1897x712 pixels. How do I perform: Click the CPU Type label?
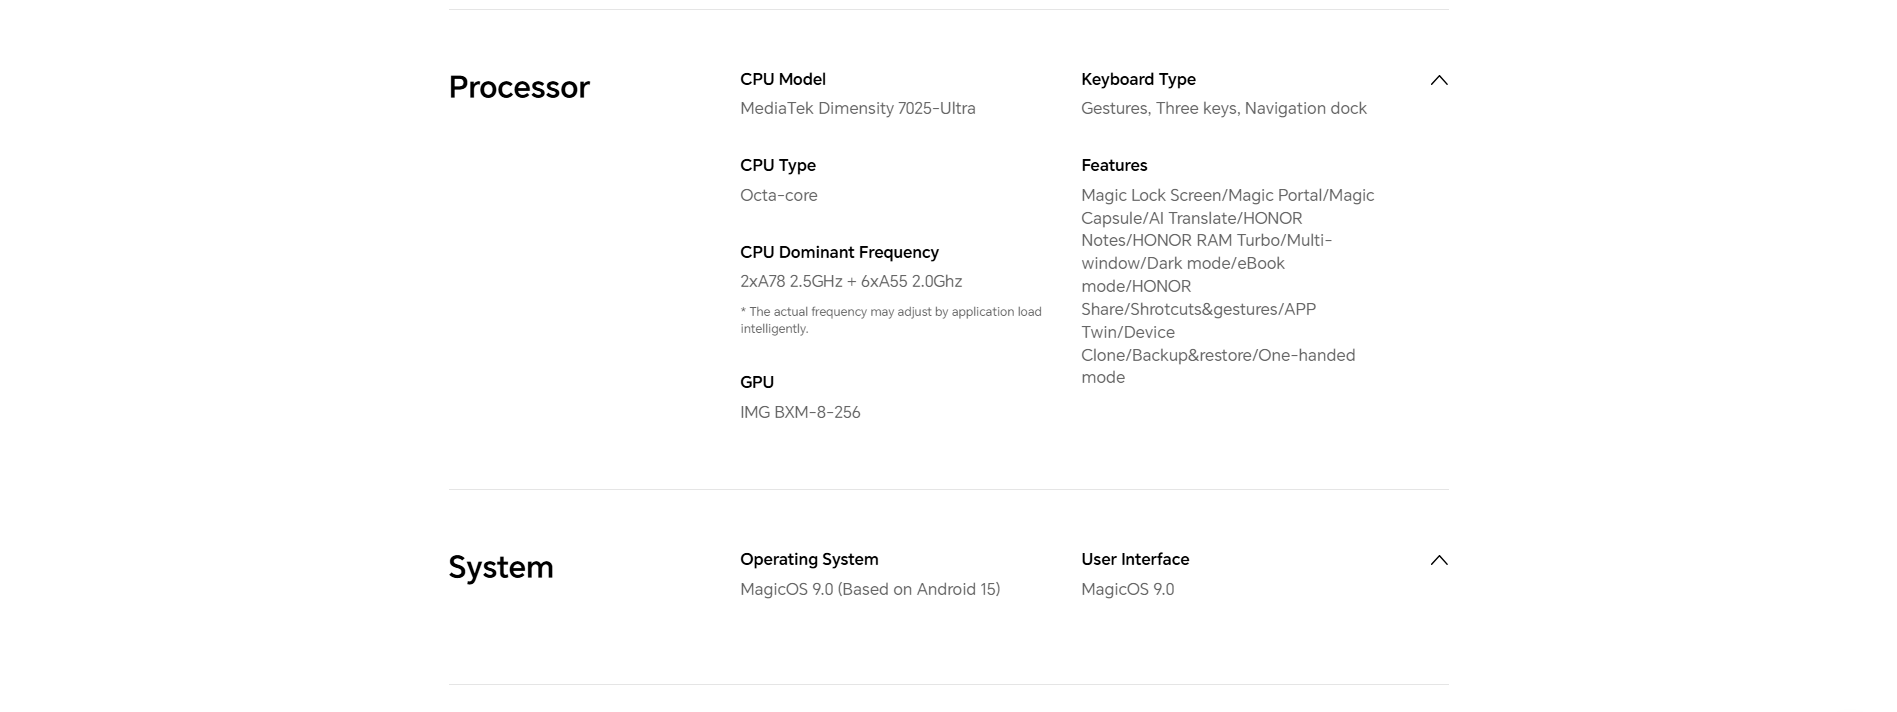tap(778, 165)
